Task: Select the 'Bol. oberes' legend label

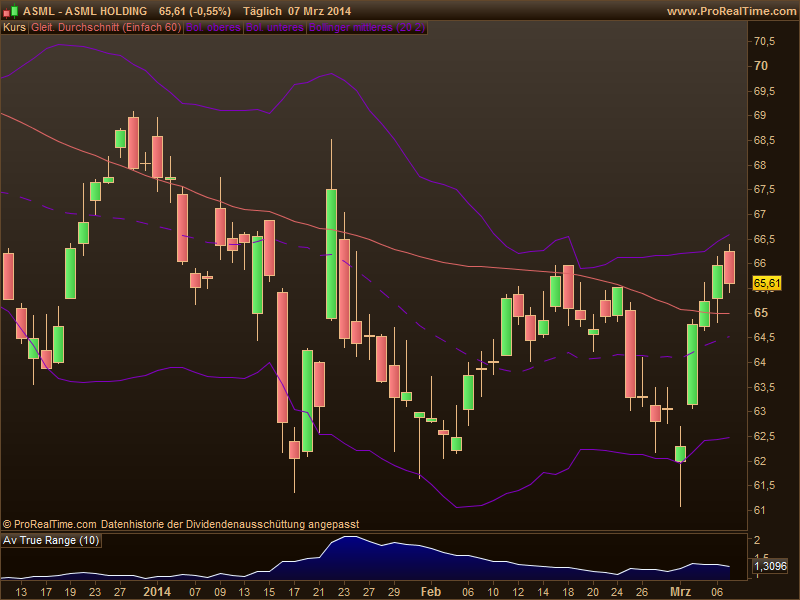Action: tap(213, 28)
